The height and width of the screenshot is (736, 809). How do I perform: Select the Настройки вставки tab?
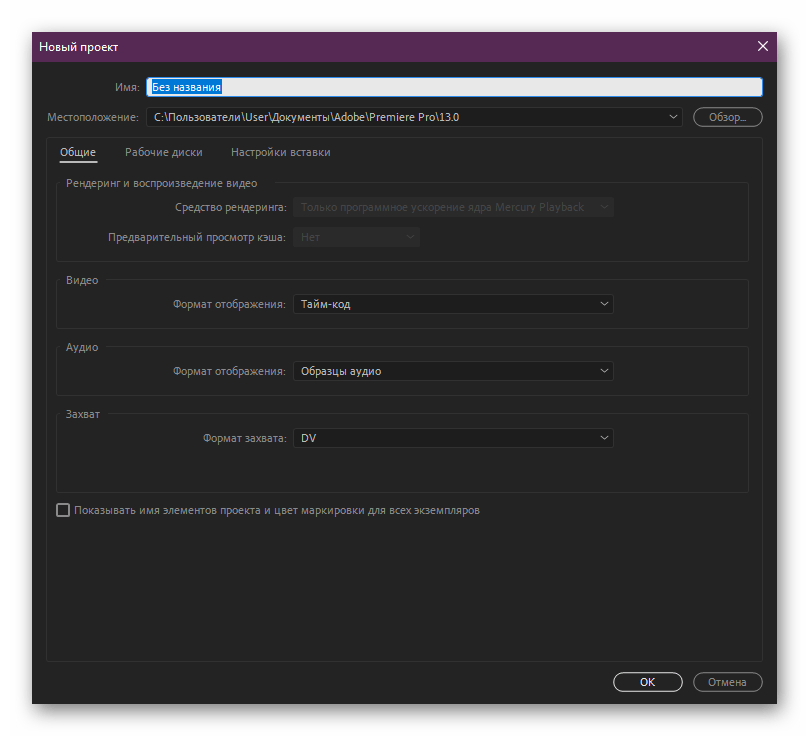coord(280,153)
